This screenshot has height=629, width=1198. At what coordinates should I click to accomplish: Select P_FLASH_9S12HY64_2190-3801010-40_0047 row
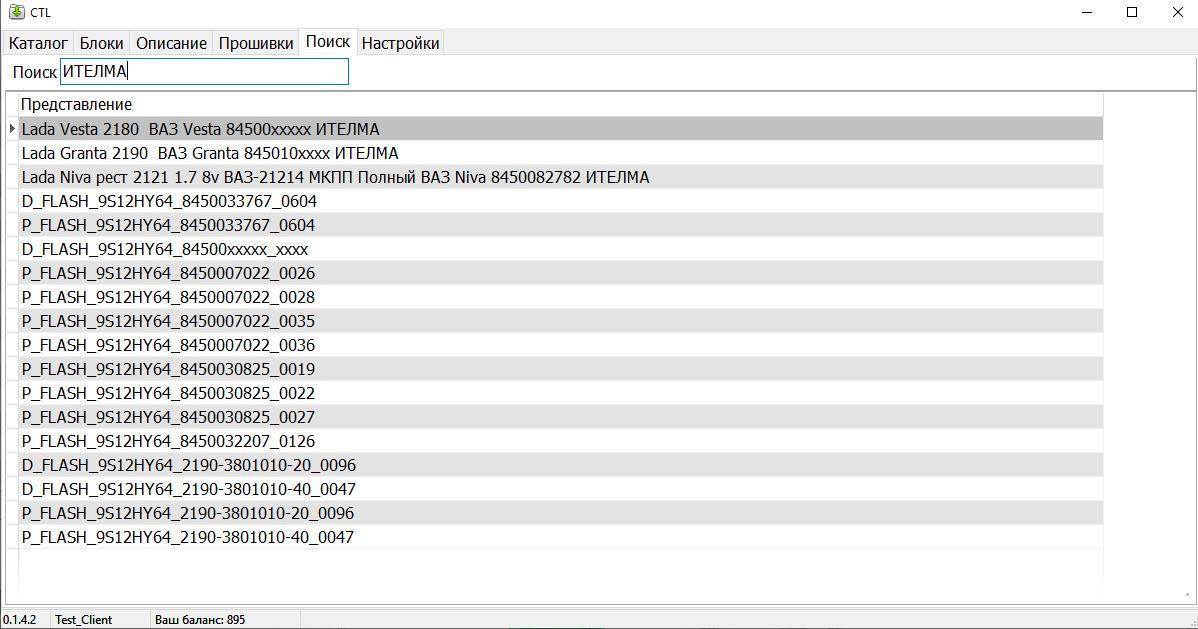coord(561,537)
